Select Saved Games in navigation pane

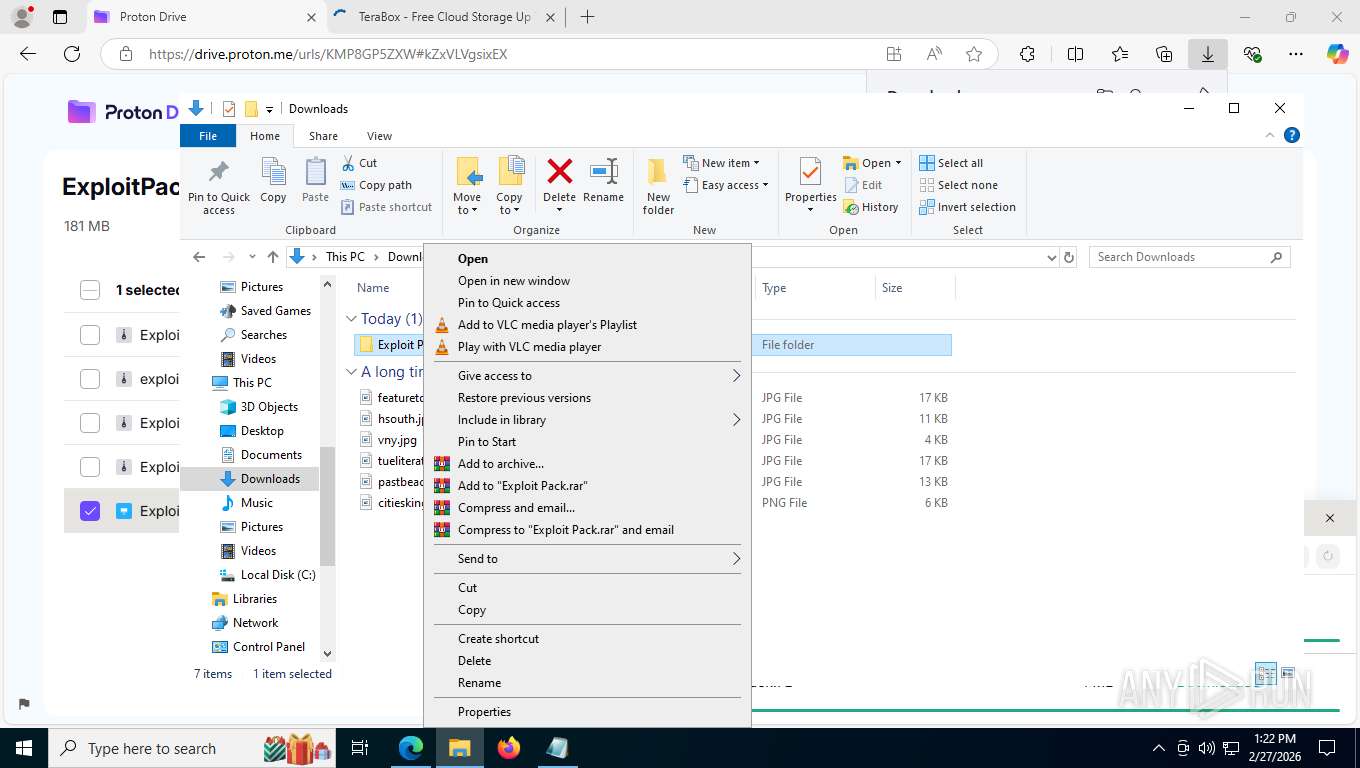[265, 311]
